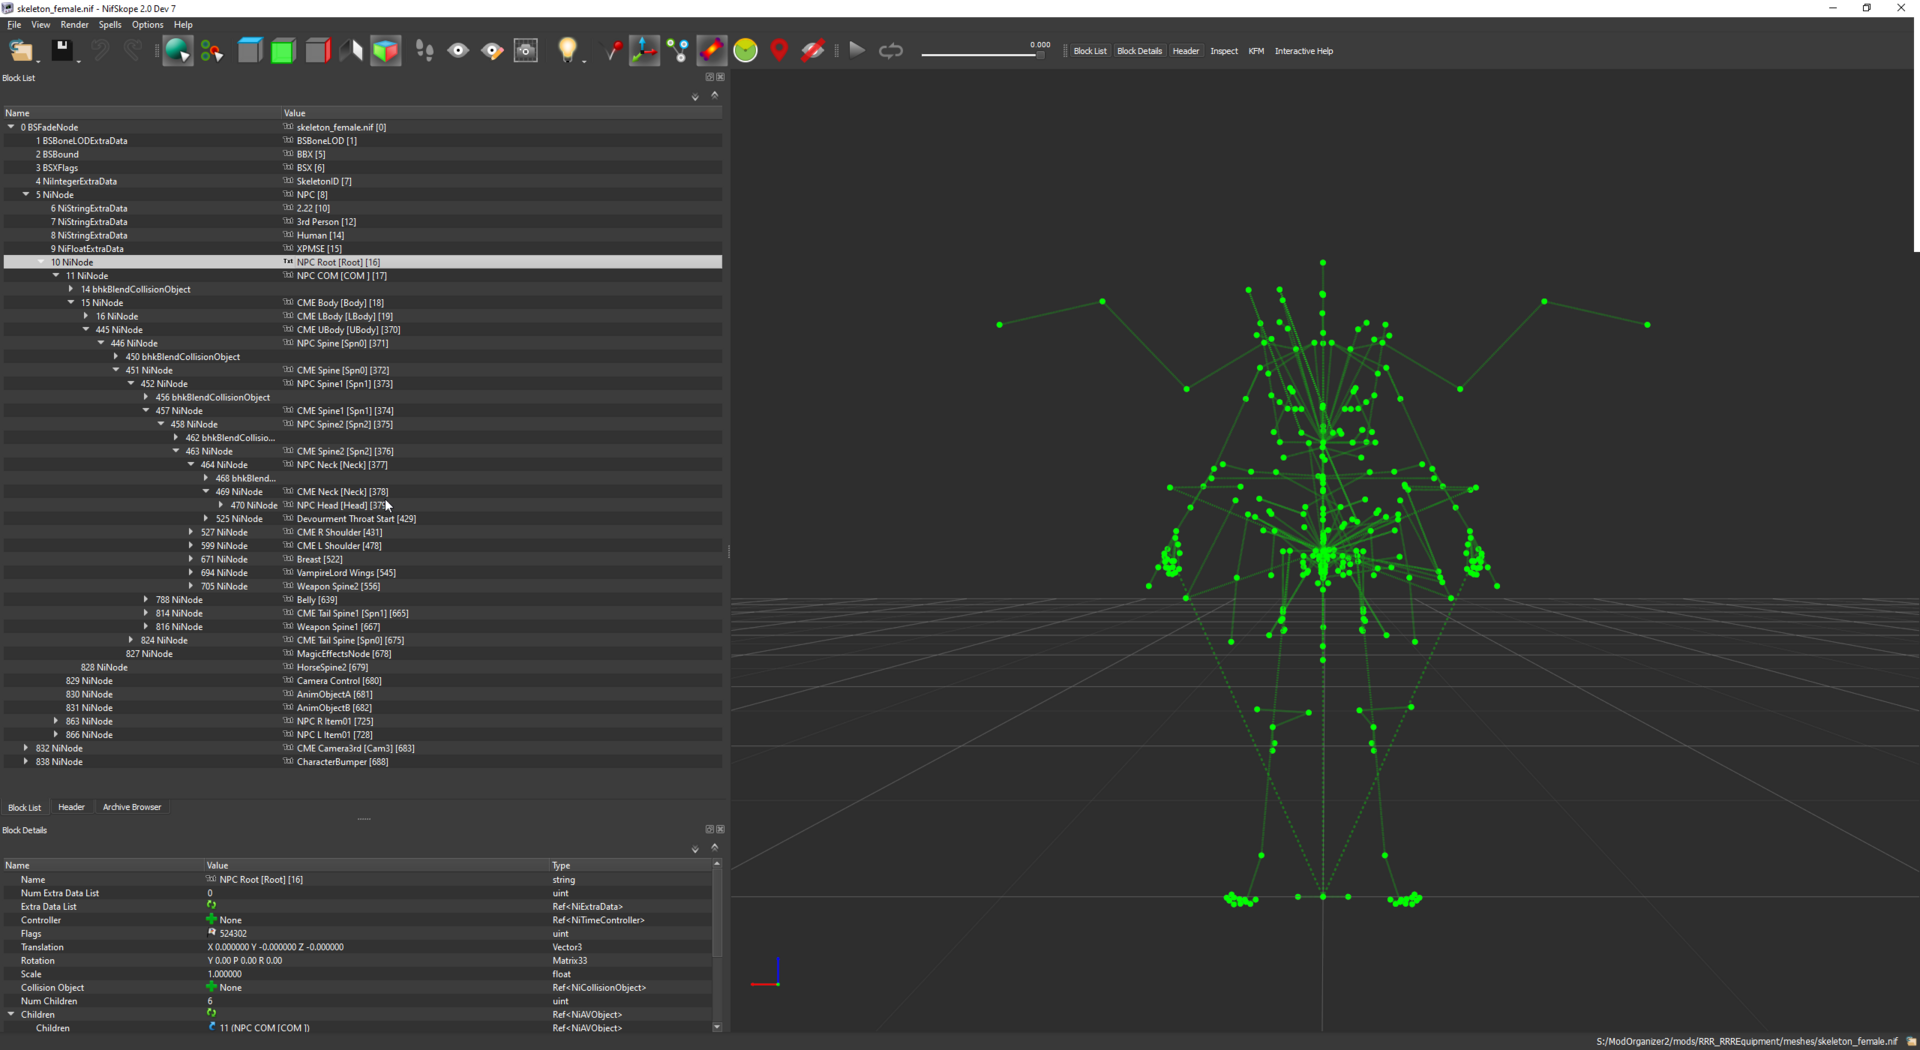Click the light bulb lighting icon
The height and width of the screenshot is (1050, 1920).
pos(567,51)
